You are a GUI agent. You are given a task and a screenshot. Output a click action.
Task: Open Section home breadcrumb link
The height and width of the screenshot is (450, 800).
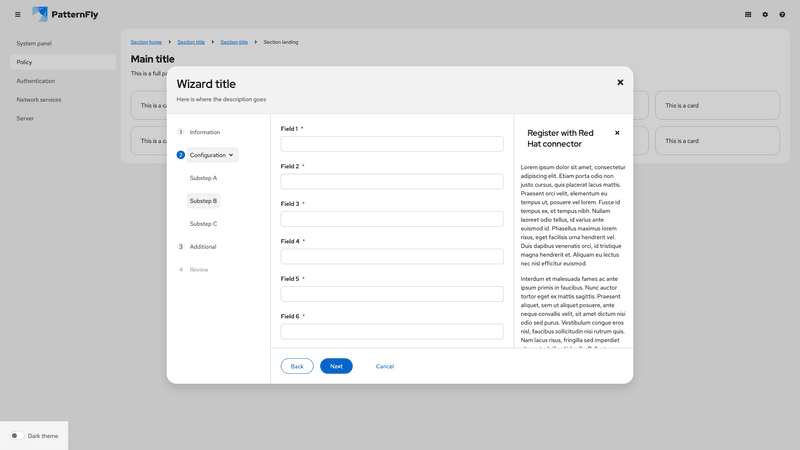coord(146,42)
